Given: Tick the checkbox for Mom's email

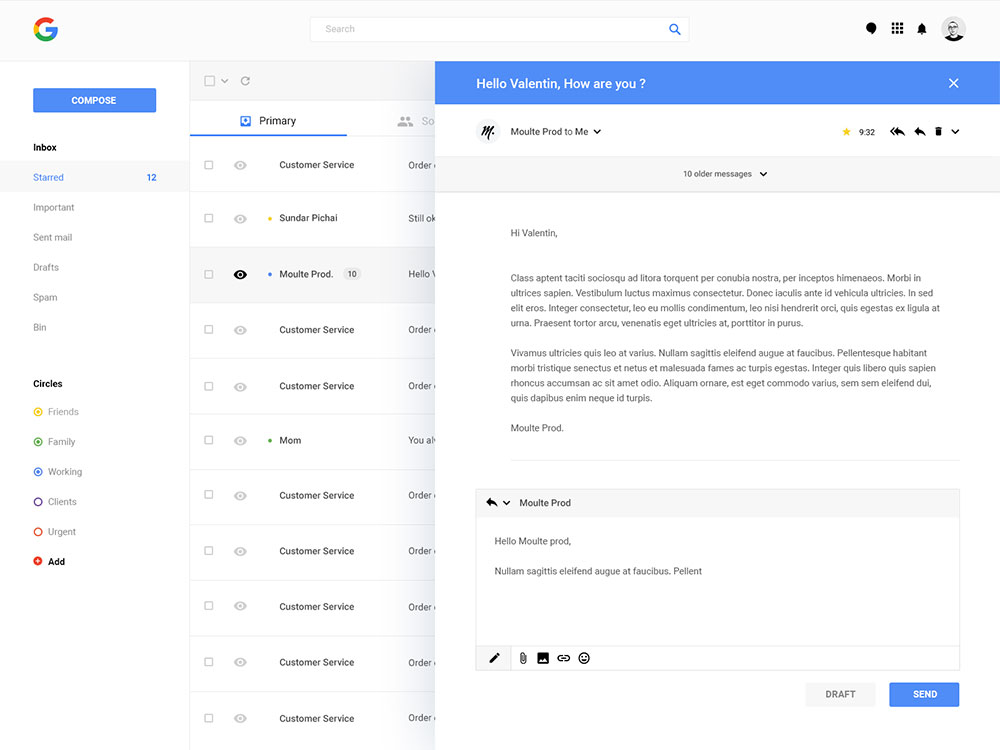Looking at the screenshot, I should tap(209, 440).
